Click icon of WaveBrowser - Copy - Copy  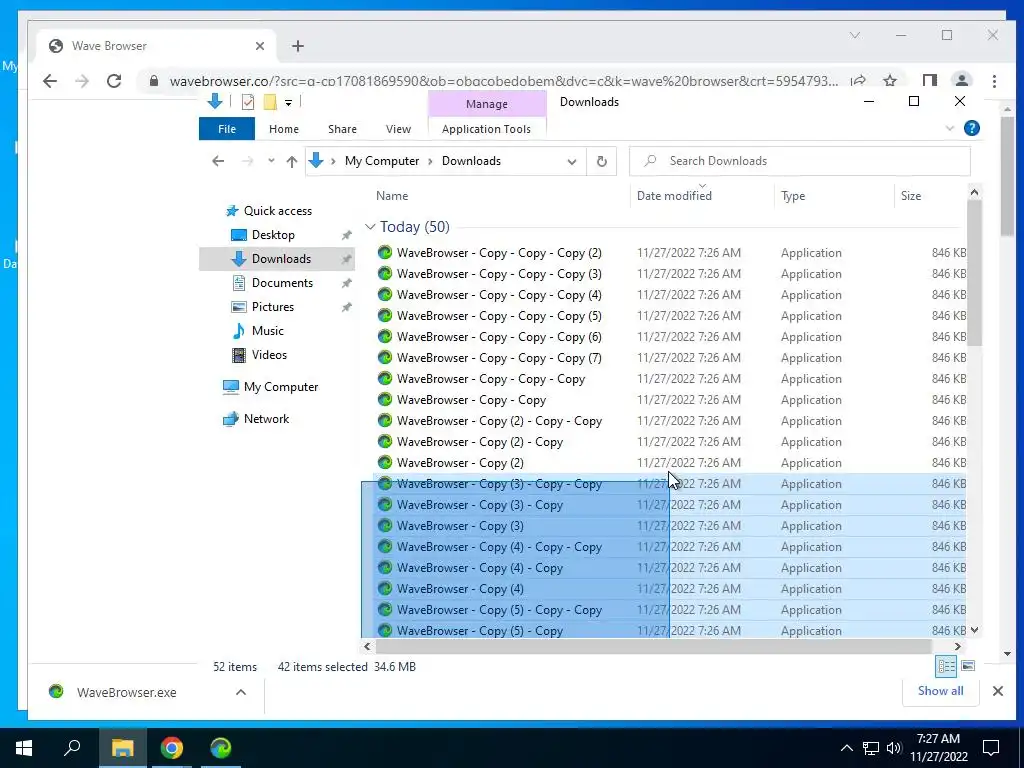pyautogui.click(x=385, y=400)
